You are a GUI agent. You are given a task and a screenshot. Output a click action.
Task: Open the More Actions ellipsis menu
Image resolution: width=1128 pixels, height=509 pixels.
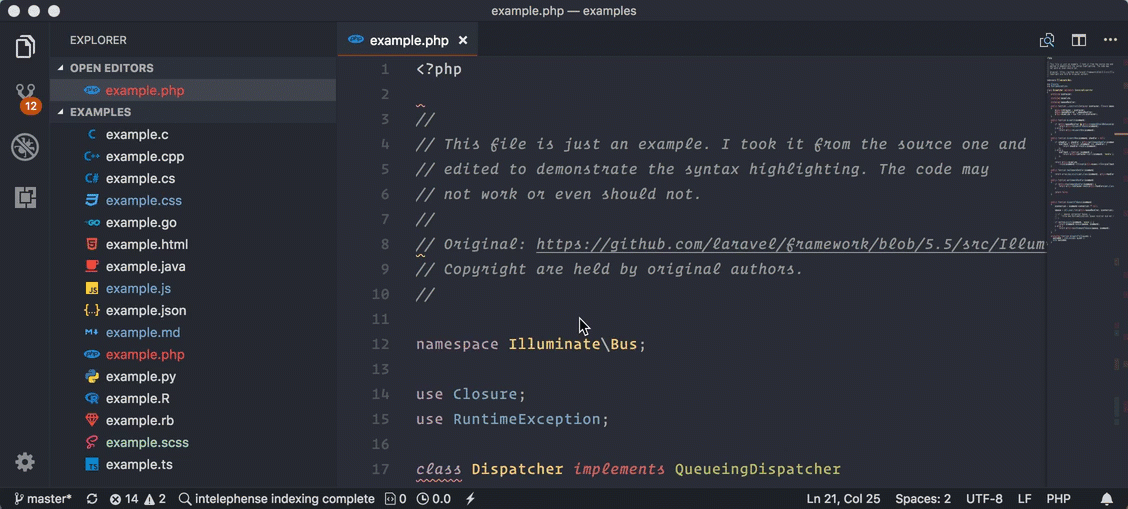[1109, 40]
